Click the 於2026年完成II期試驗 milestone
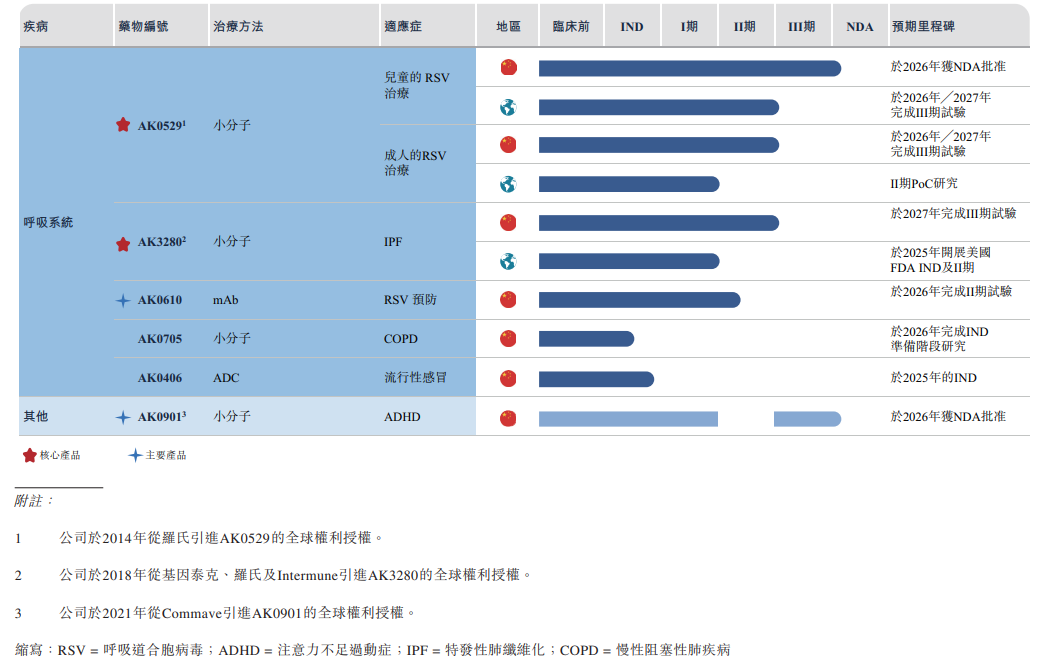The image size is (1039, 659). coord(951,291)
